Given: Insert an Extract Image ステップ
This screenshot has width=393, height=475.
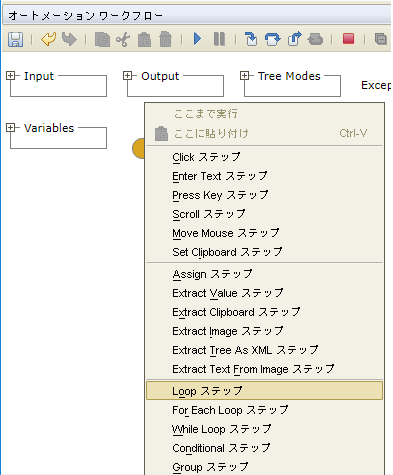Looking at the screenshot, I should click(x=264, y=331).
